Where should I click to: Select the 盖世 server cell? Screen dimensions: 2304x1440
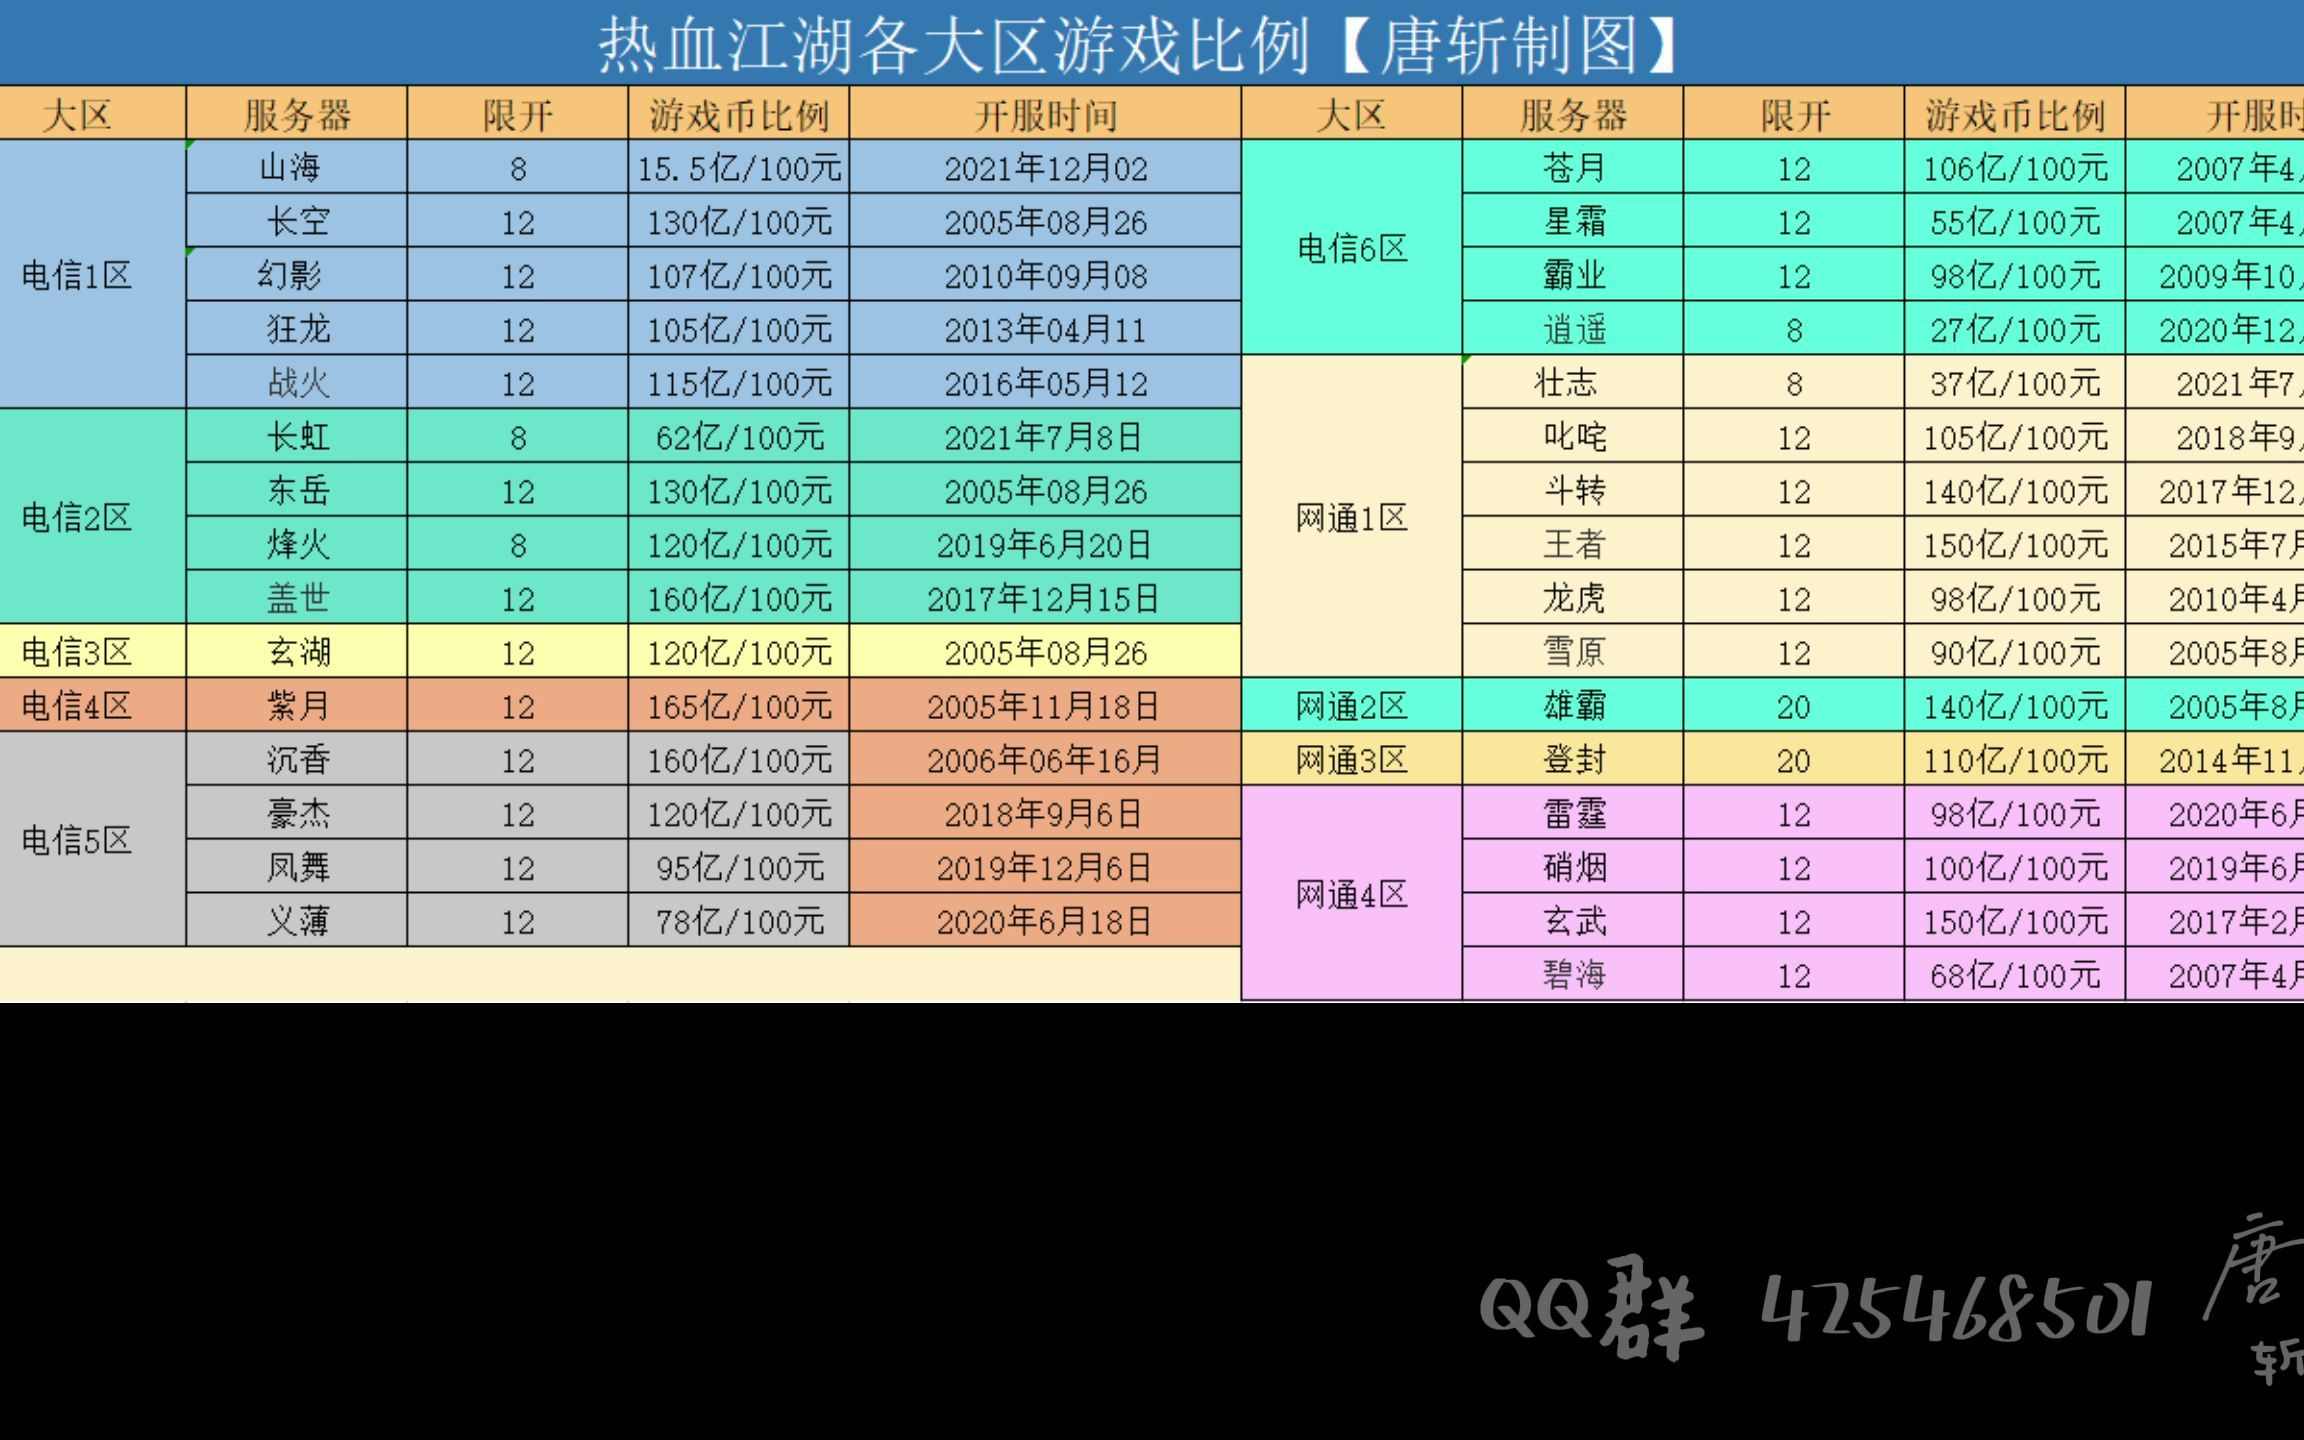click(x=296, y=598)
